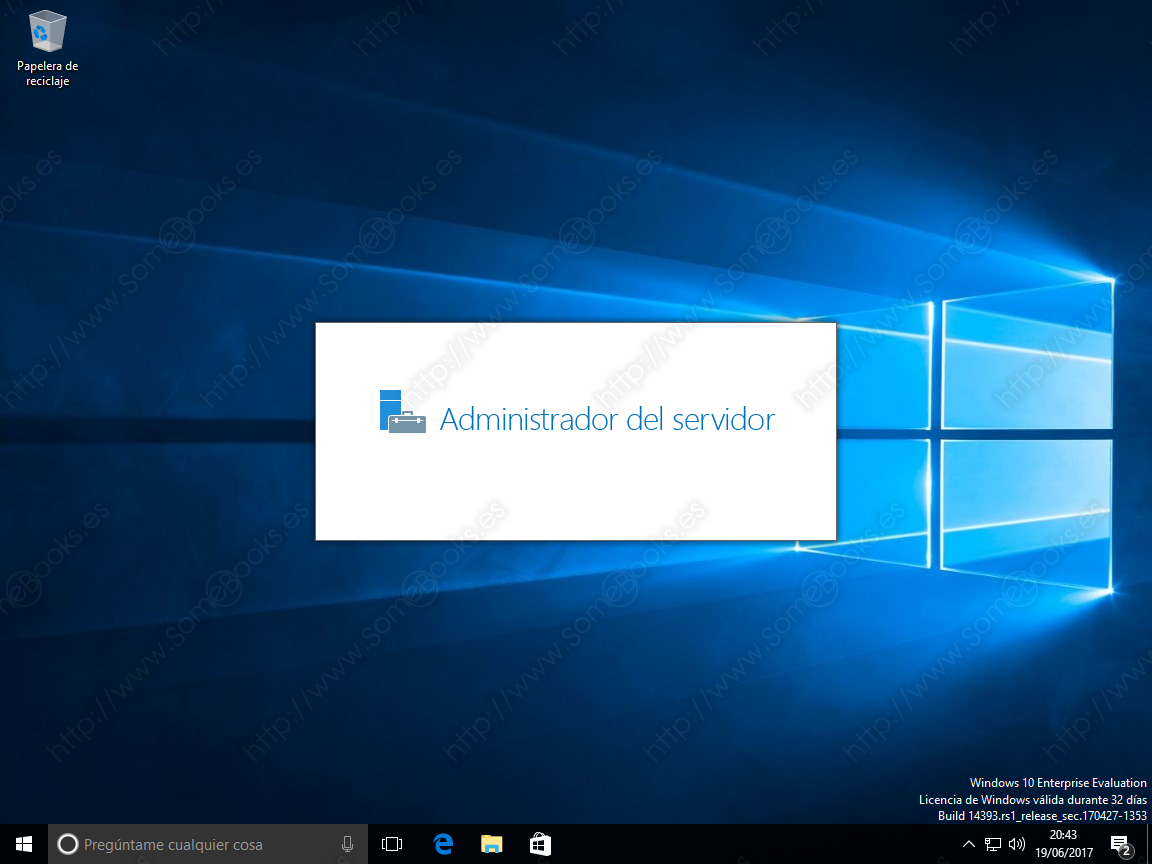Click the Show Desktop strip at taskbar edge
Viewport: 1152px width, 864px height.
(1149, 845)
